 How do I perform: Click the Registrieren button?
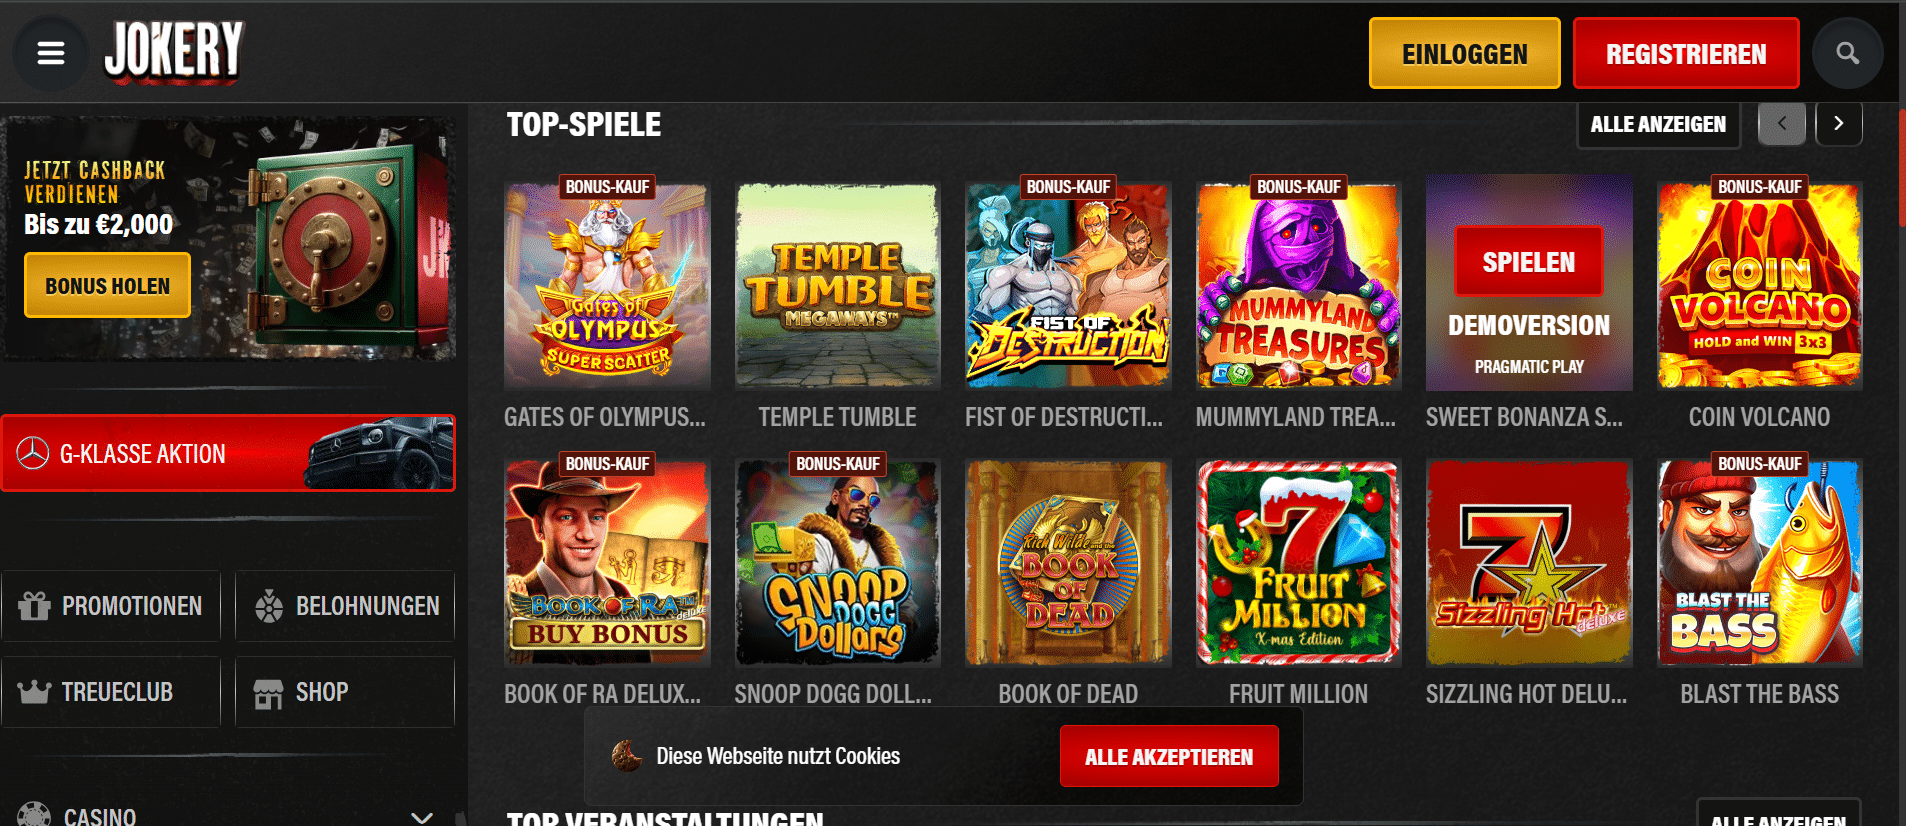pyautogui.click(x=1686, y=53)
